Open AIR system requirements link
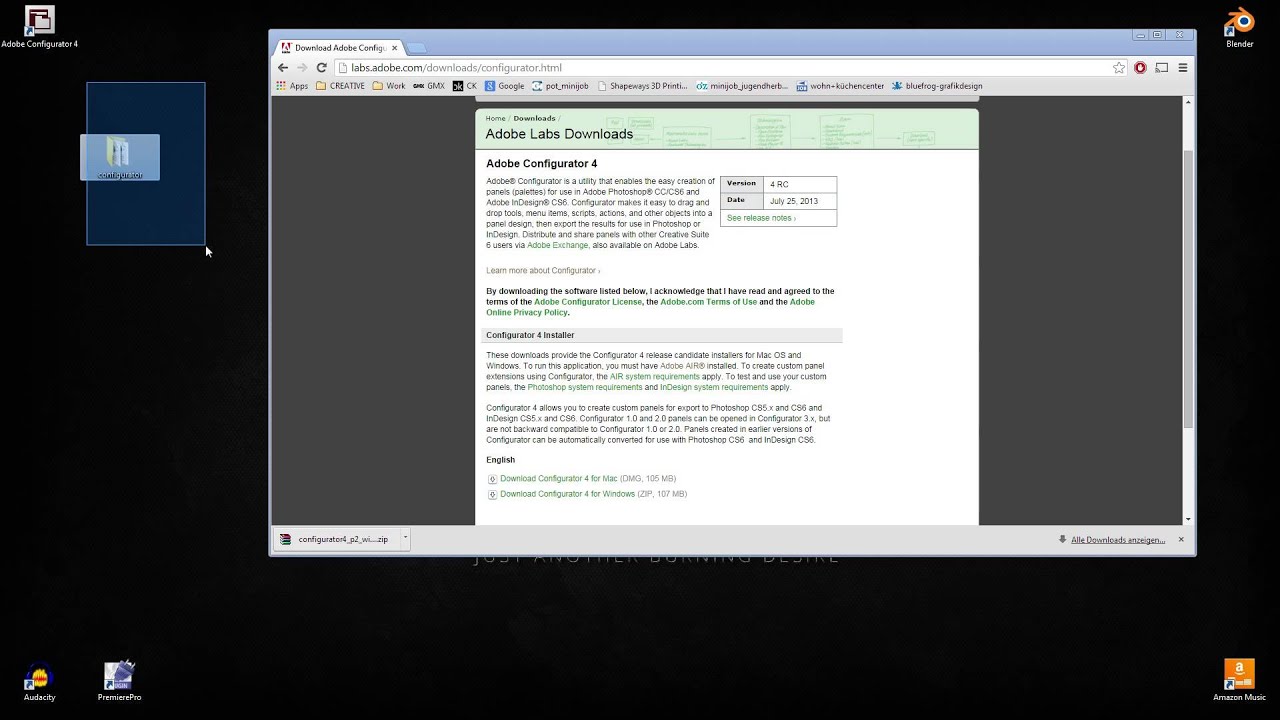 654,377
